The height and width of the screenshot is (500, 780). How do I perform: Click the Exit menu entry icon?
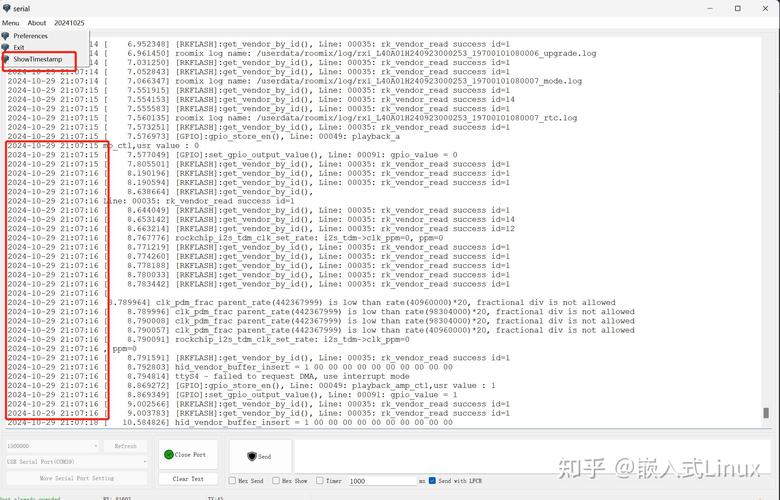tap(6, 48)
